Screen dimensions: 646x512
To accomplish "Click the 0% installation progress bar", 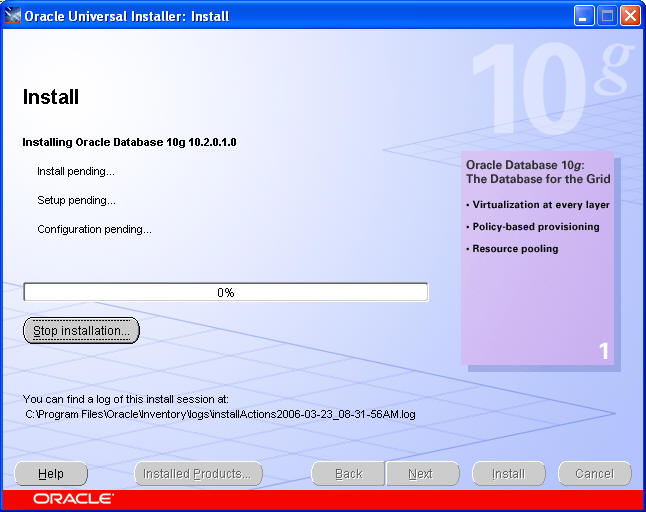I will (225, 292).
